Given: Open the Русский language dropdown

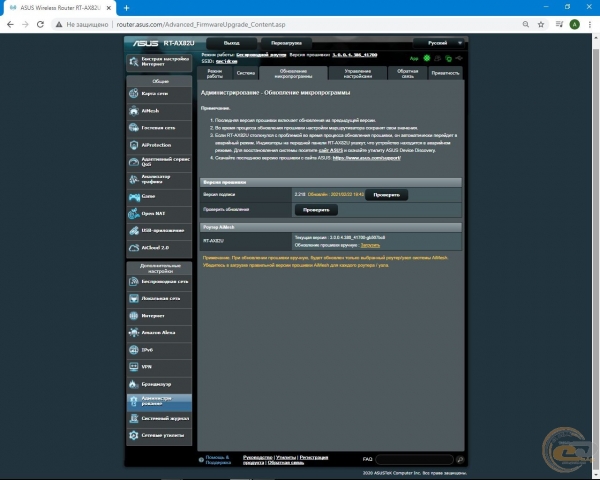Looking at the screenshot, I should [439, 43].
